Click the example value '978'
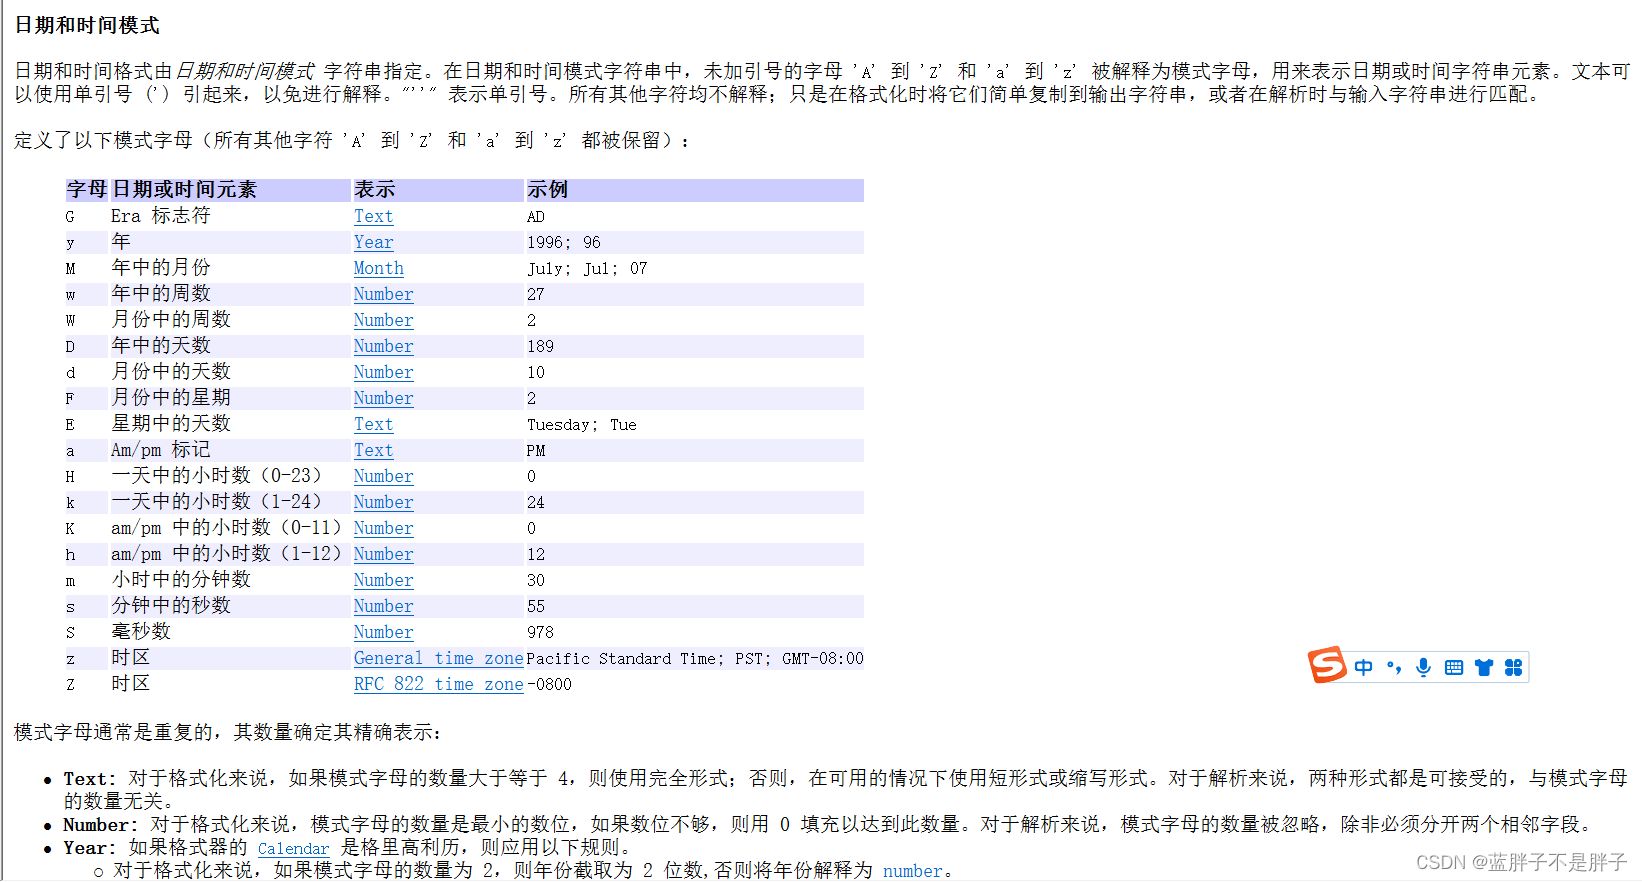 click(x=540, y=632)
